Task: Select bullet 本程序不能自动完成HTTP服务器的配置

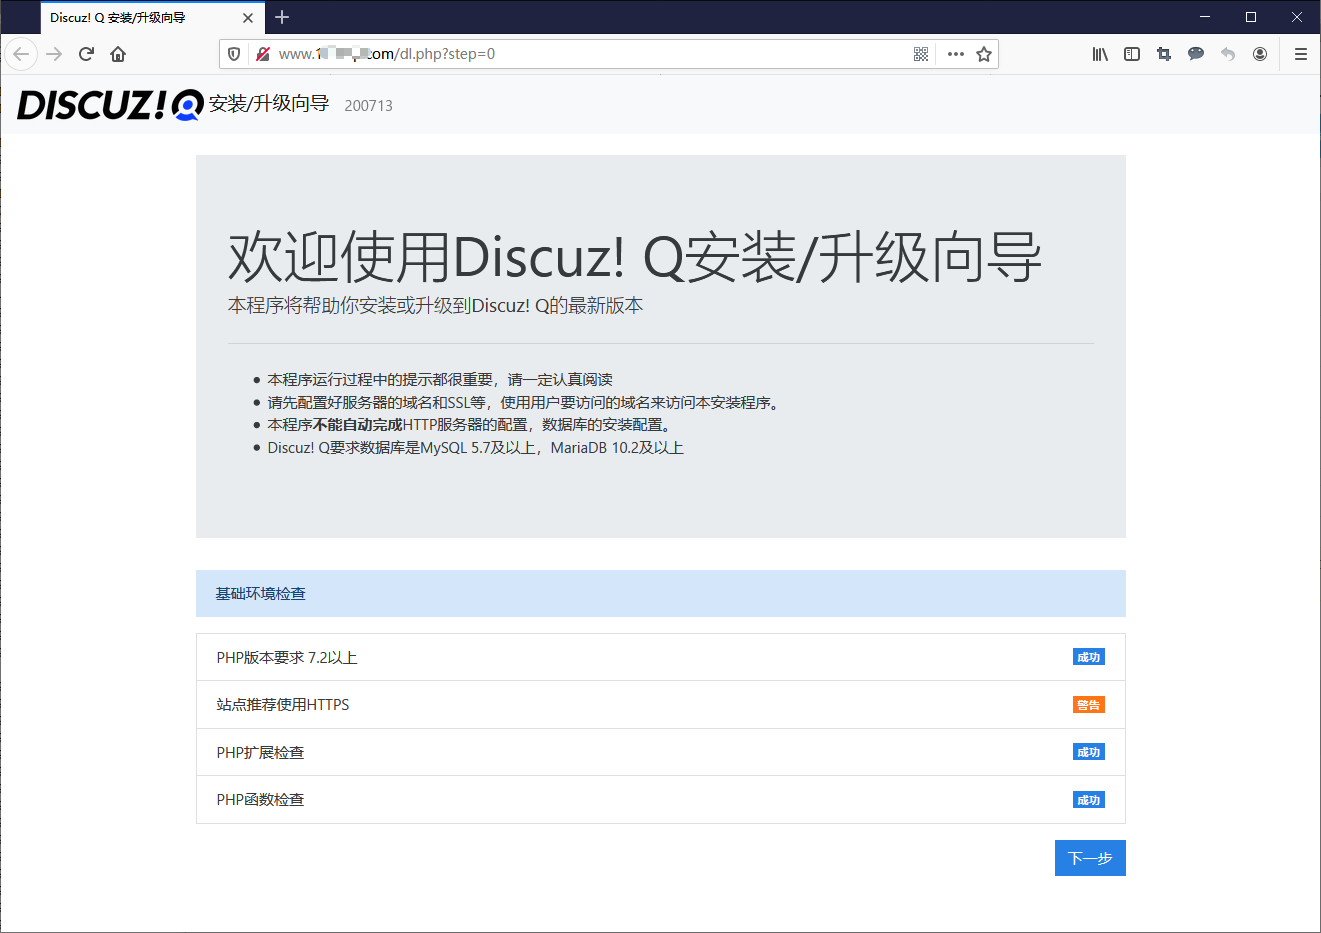Action: (470, 425)
